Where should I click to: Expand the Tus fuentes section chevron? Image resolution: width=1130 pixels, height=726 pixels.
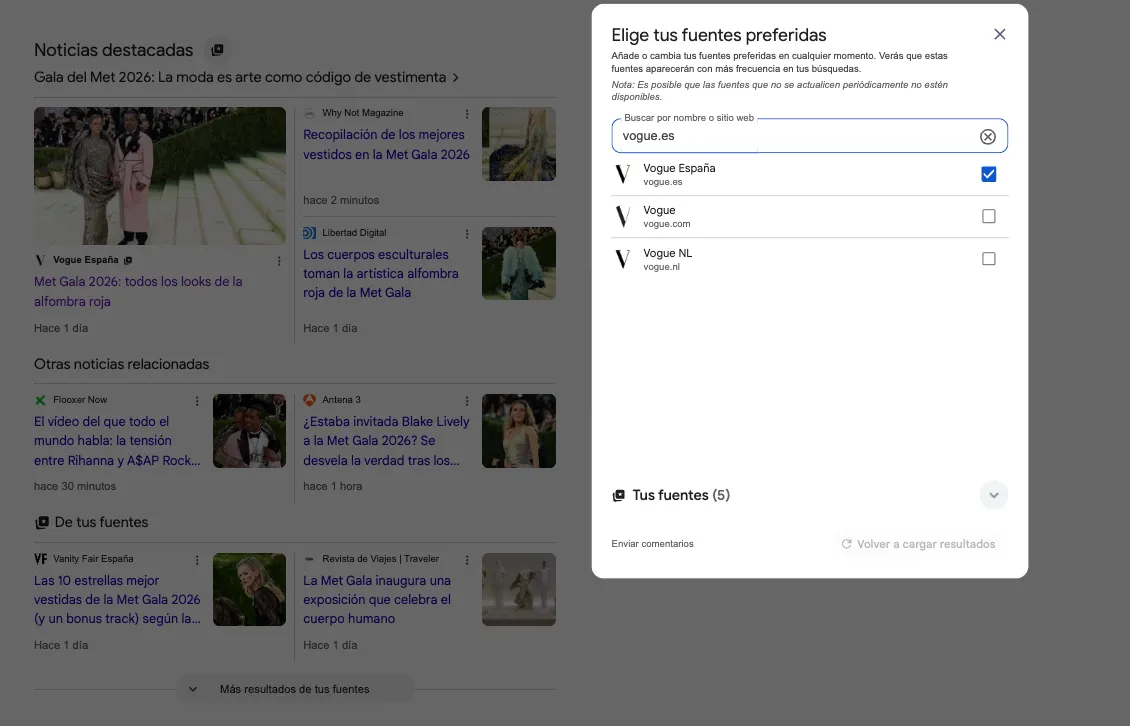click(994, 495)
